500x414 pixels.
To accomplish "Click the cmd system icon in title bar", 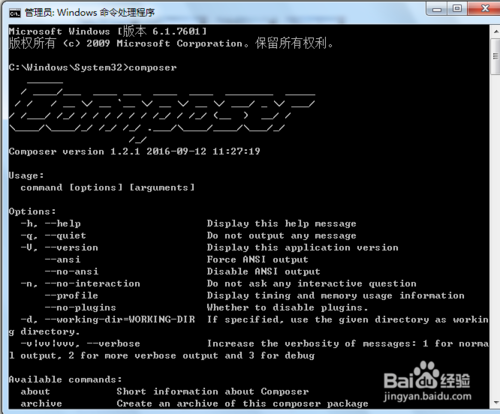I will 14,13.
